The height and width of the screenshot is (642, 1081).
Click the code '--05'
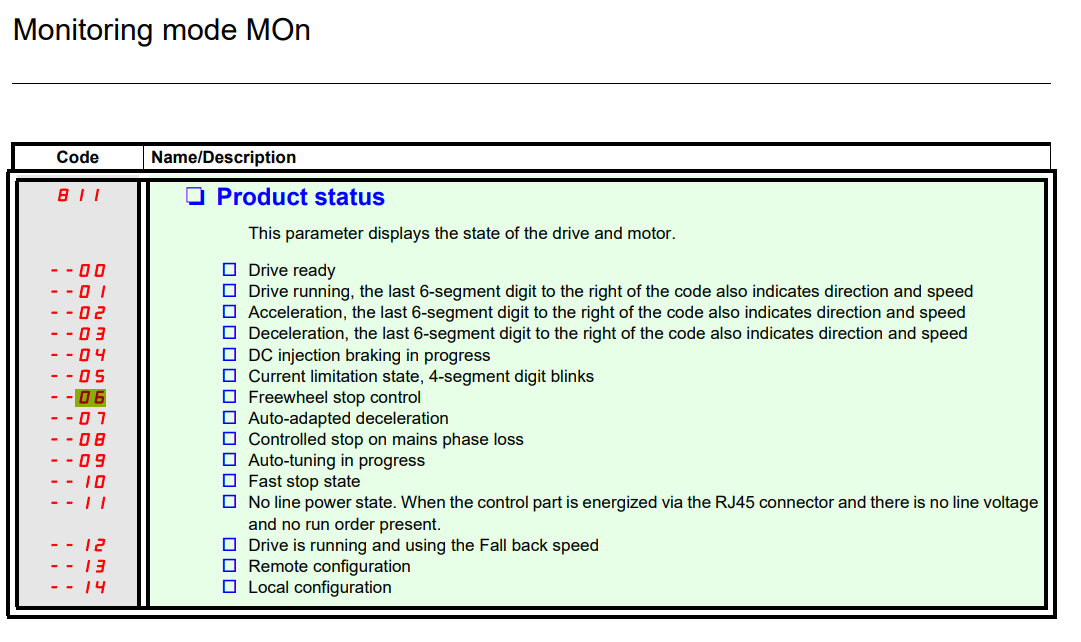click(78, 377)
